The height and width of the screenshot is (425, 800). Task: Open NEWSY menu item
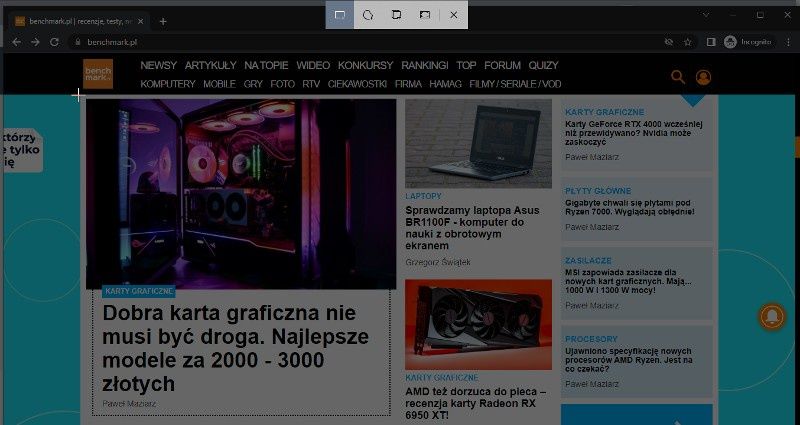pos(159,65)
